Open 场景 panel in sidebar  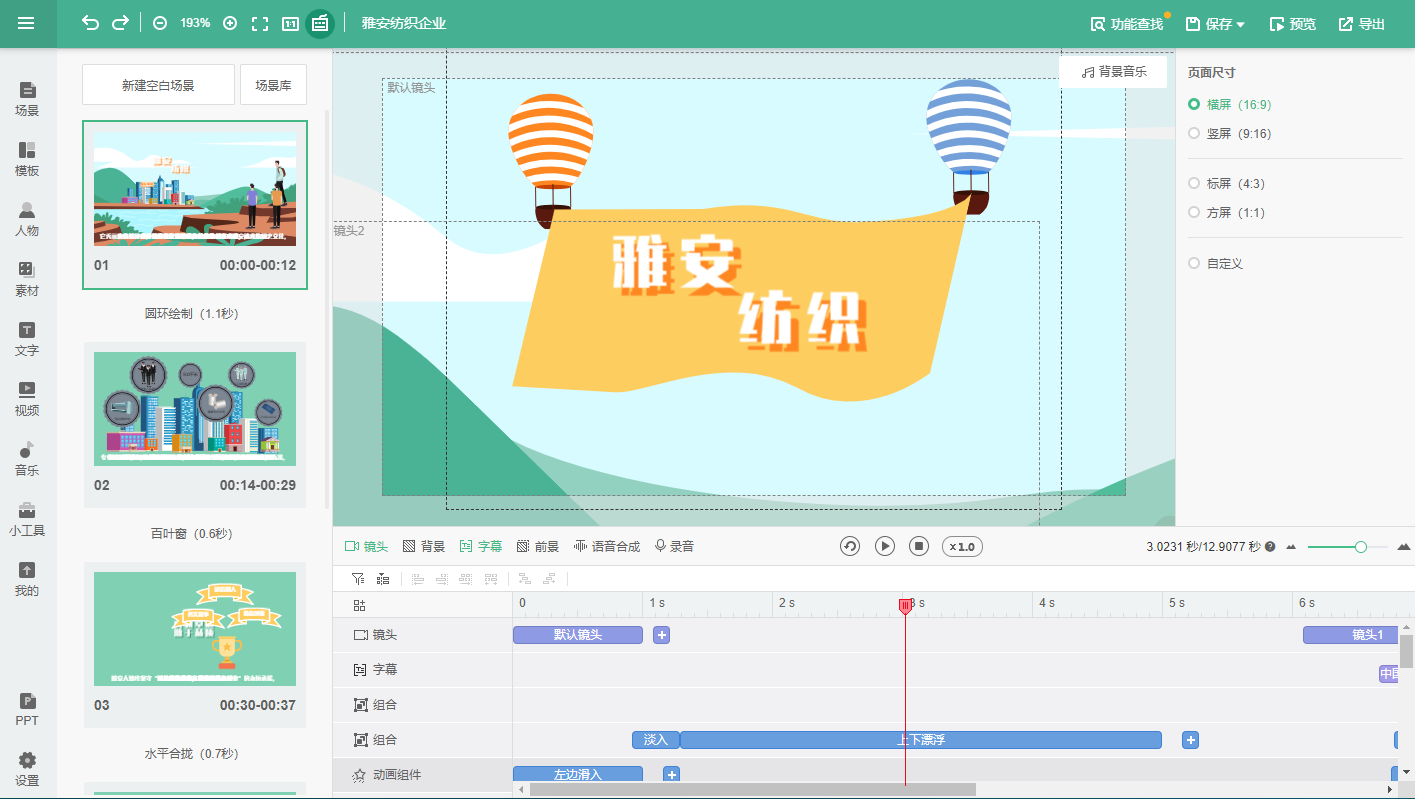pyautogui.click(x=27, y=100)
